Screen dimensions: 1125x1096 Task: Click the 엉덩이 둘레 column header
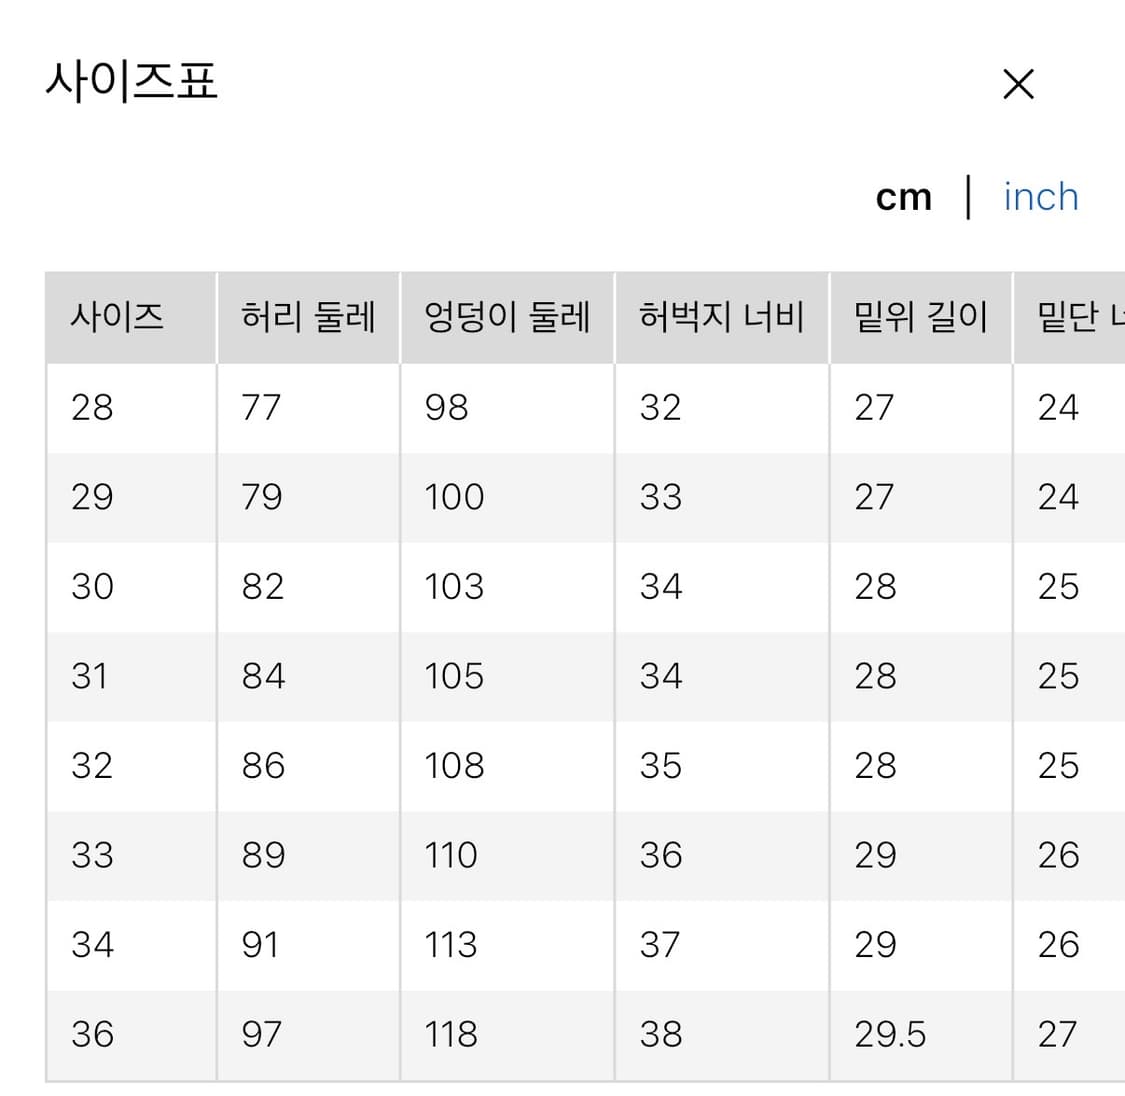[506, 316]
